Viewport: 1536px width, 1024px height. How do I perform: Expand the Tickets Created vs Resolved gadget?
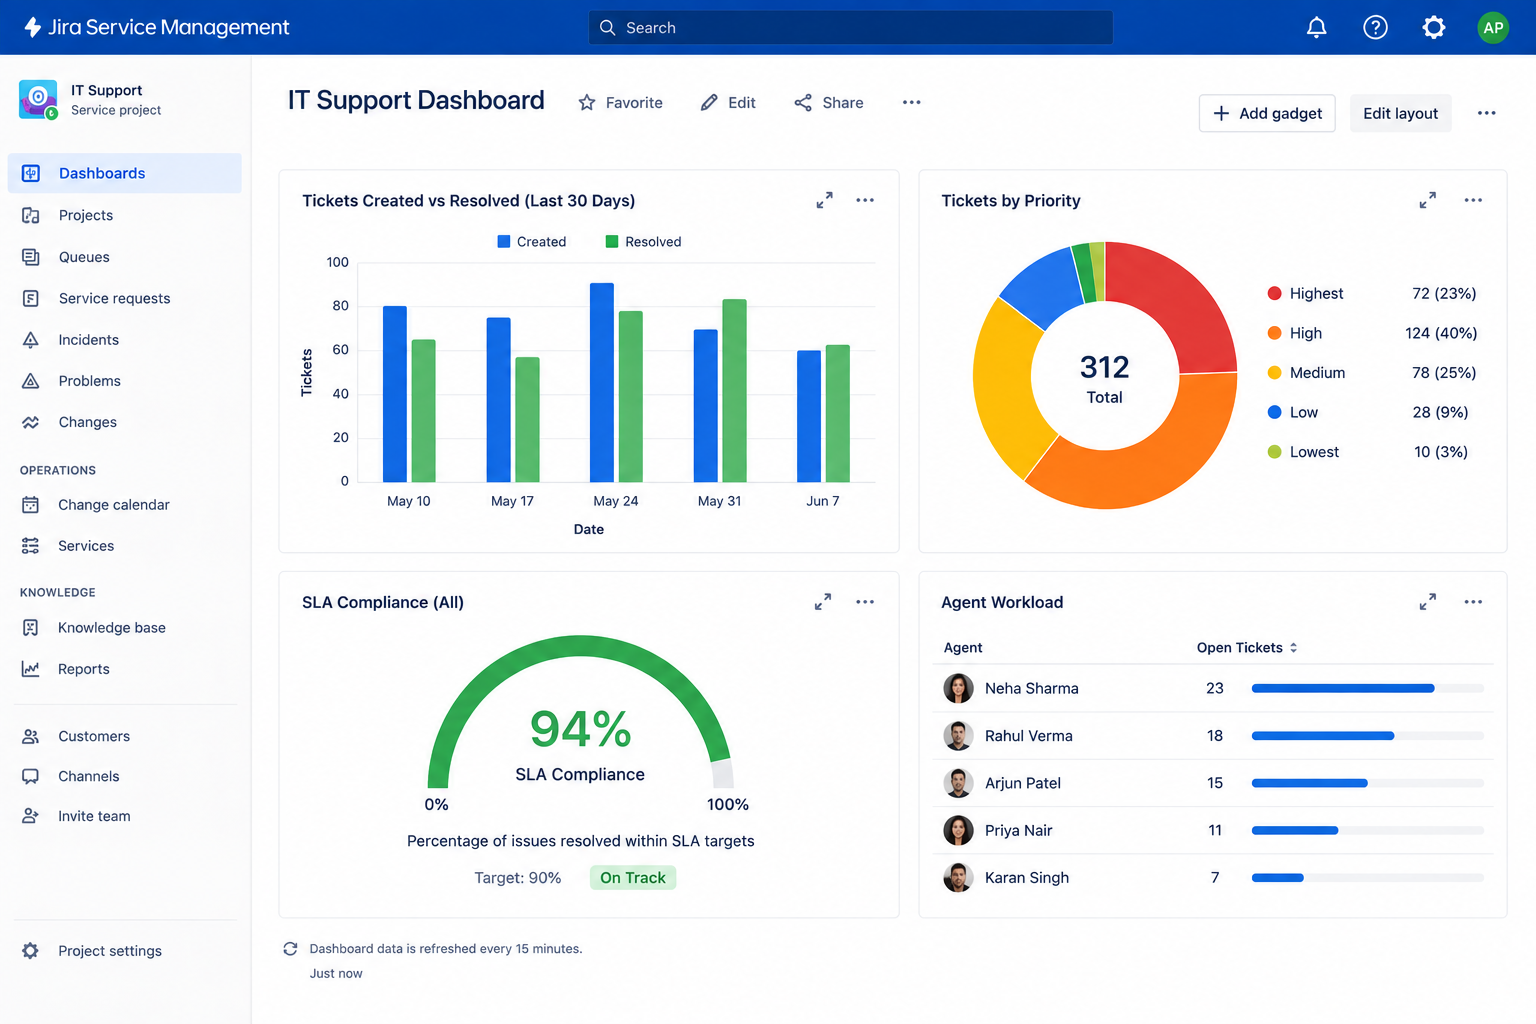tap(824, 200)
